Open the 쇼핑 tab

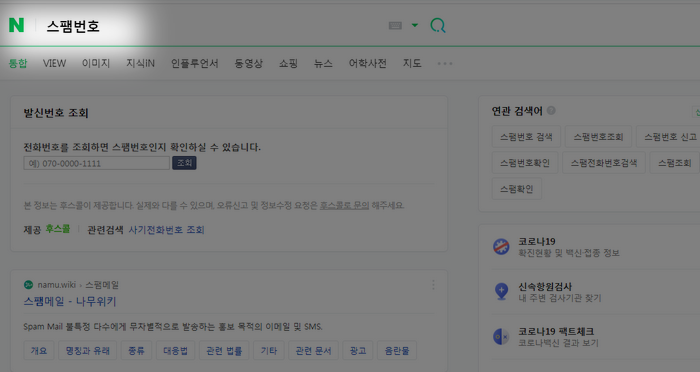pos(288,63)
